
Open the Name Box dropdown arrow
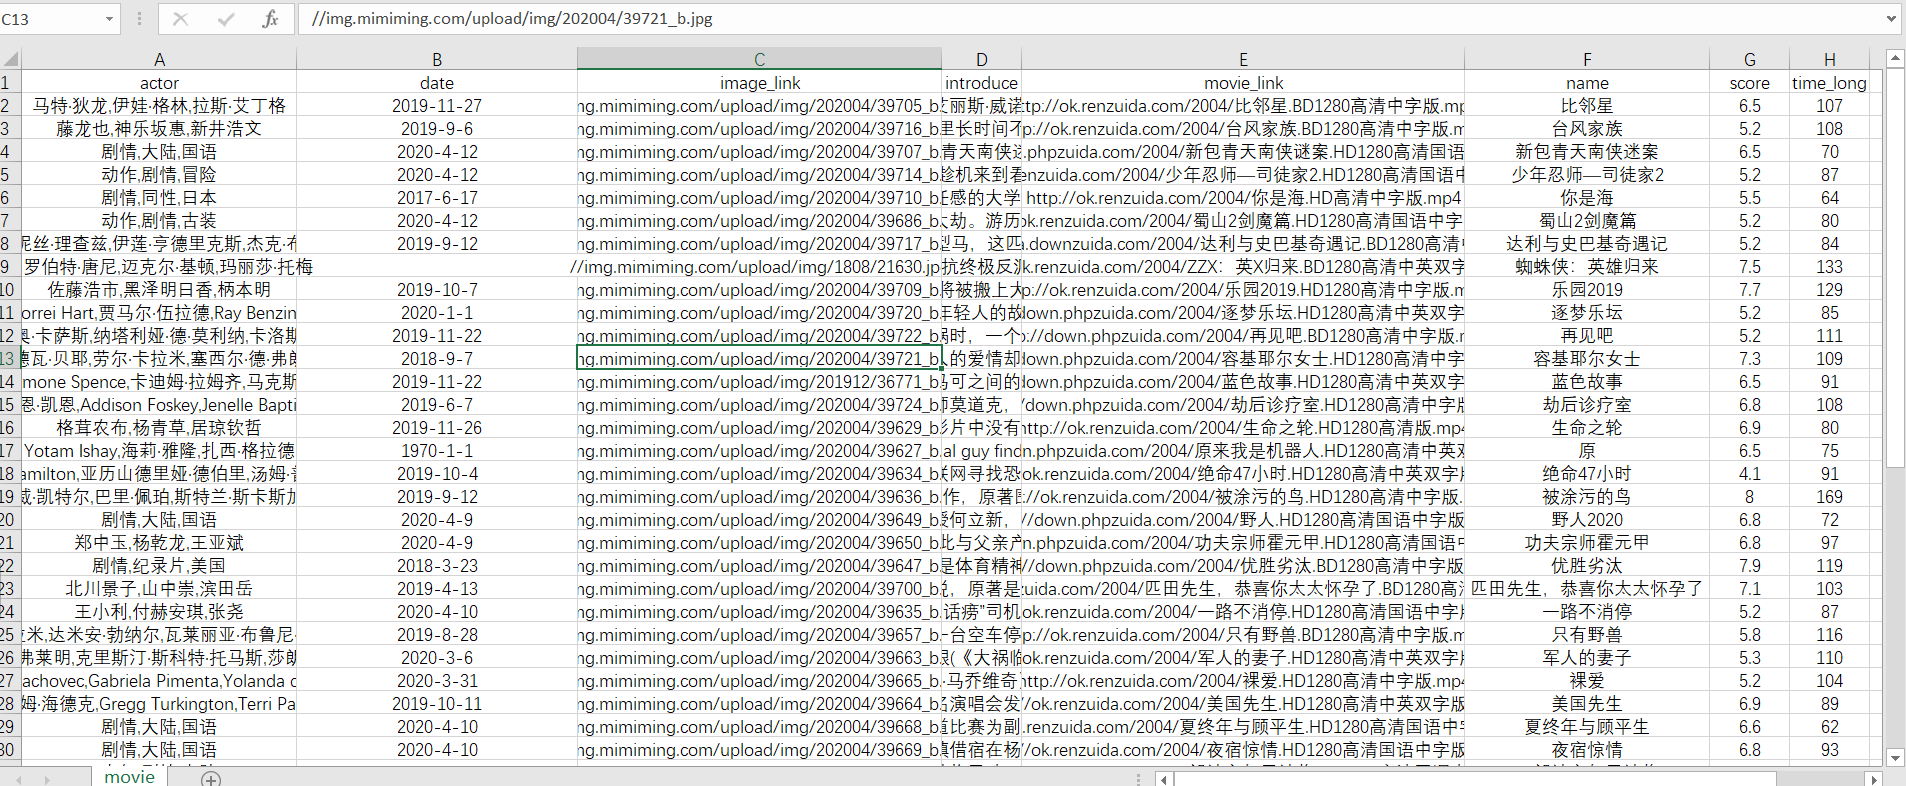(x=109, y=19)
